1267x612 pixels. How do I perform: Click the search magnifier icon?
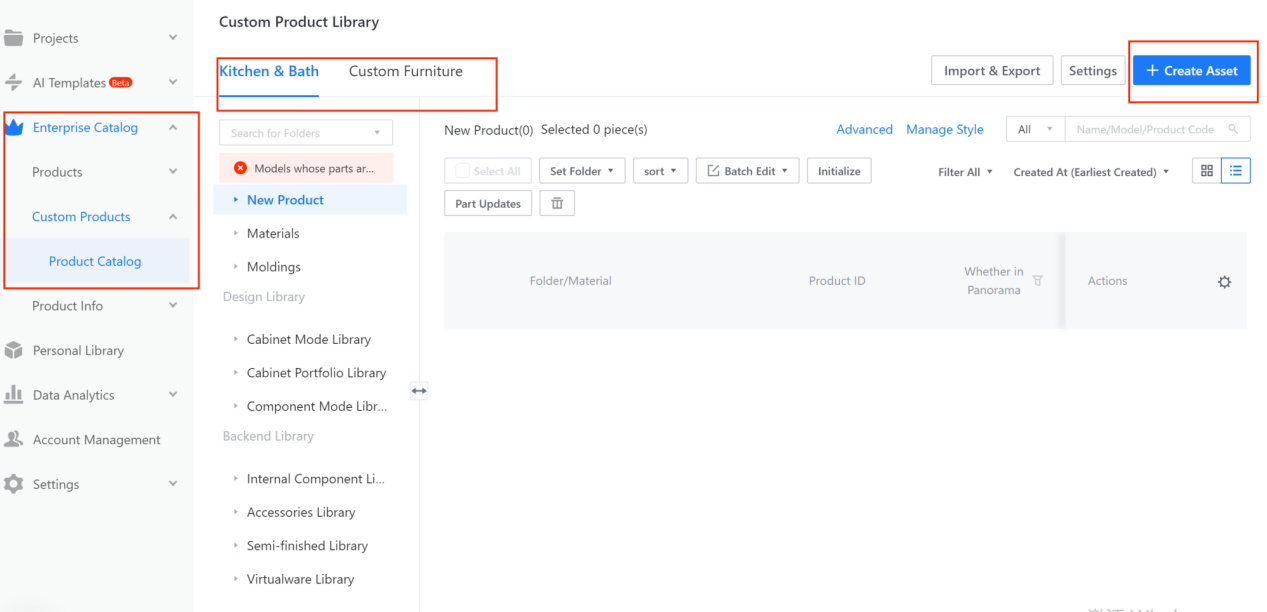pos(1234,129)
